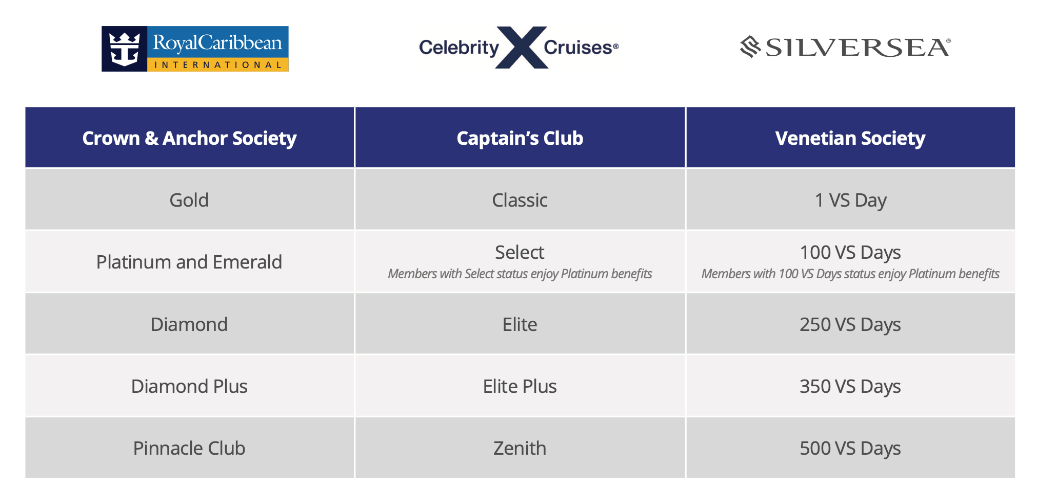Select the Captain's Club column header
The image size is (1037, 490).
click(x=520, y=138)
